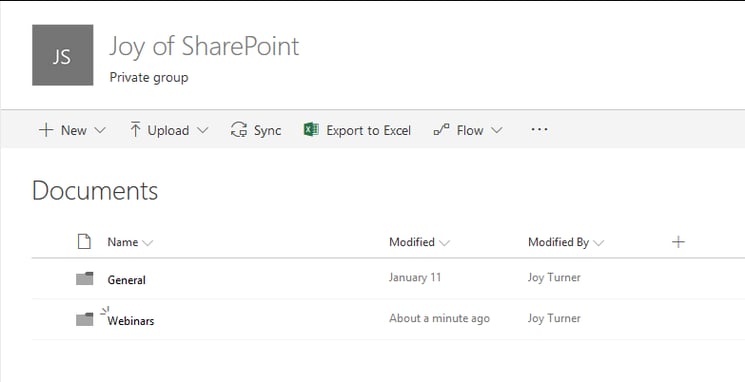The width and height of the screenshot is (745, 382).
Task: Click the plus icon beside New
Action: 46,130
